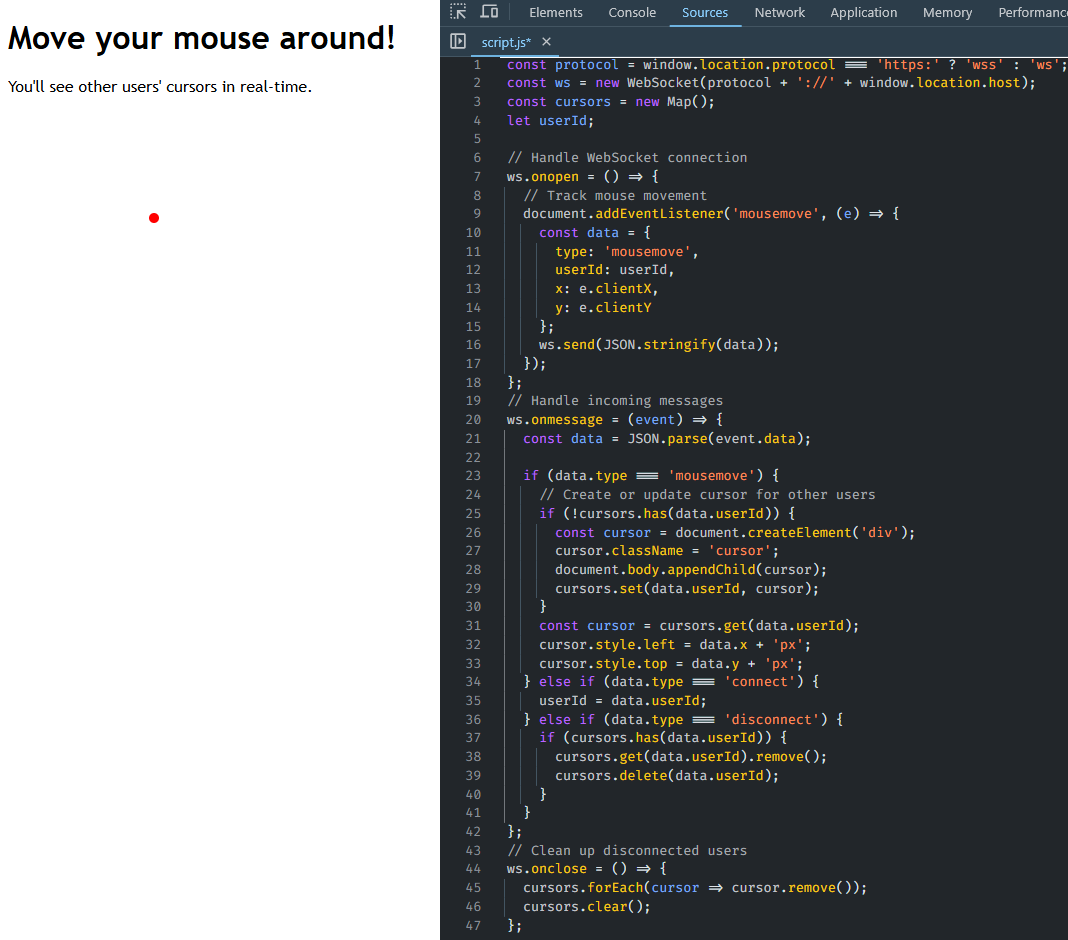
Task: Click 'ws.send(JSON.stringify(data));' line
Action: pyautogui.click(x=659, y=345)
